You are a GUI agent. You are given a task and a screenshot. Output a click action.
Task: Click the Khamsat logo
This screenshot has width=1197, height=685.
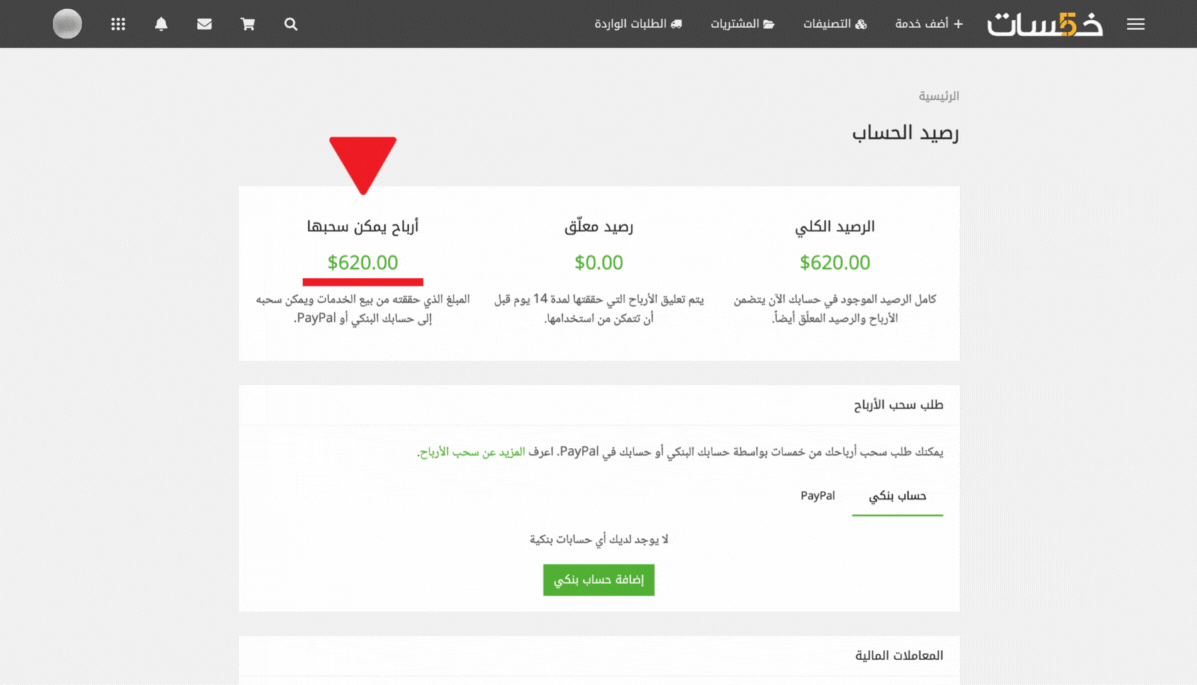tap(1045, 24)
